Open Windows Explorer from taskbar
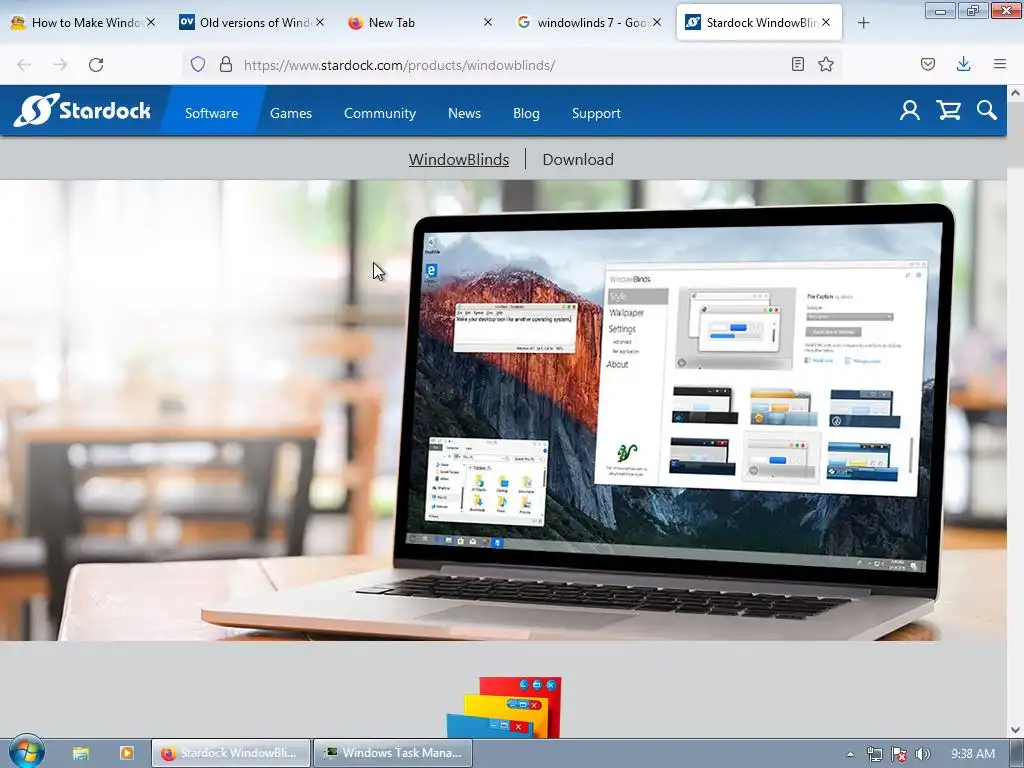Image resolution: width=1024 pixels, height=768 pixels. click(x=81, y=753)
